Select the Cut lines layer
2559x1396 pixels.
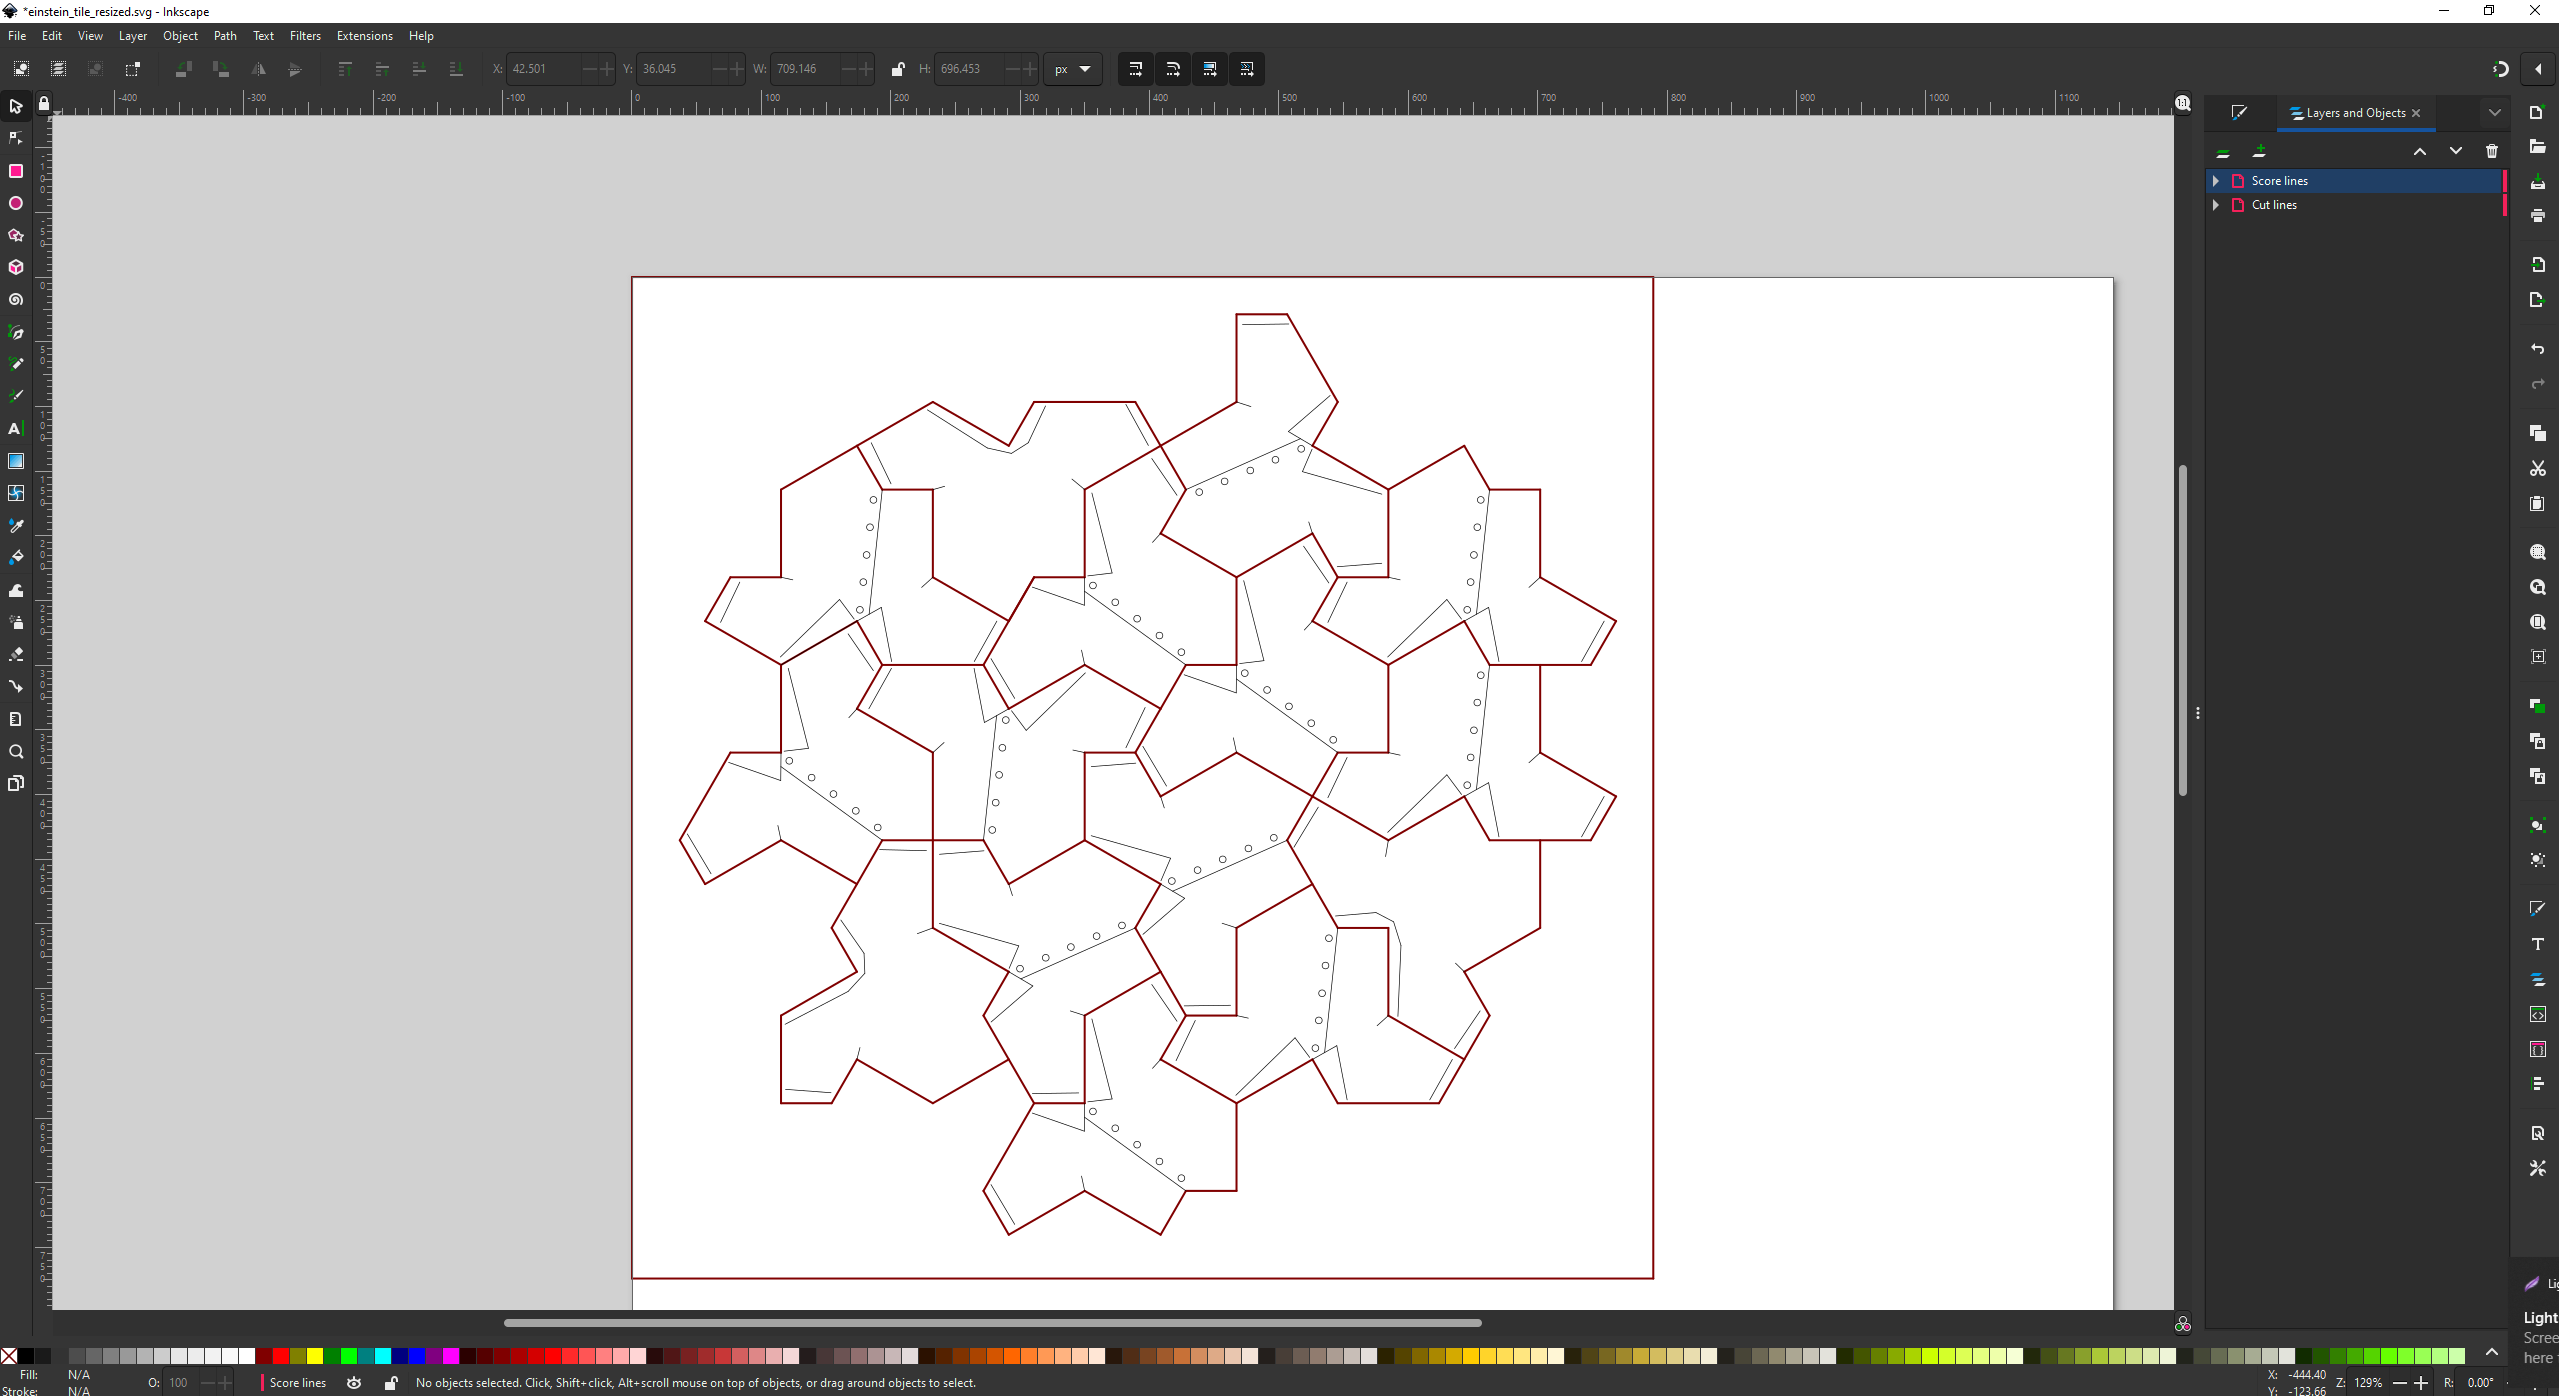click(2274, 205)
